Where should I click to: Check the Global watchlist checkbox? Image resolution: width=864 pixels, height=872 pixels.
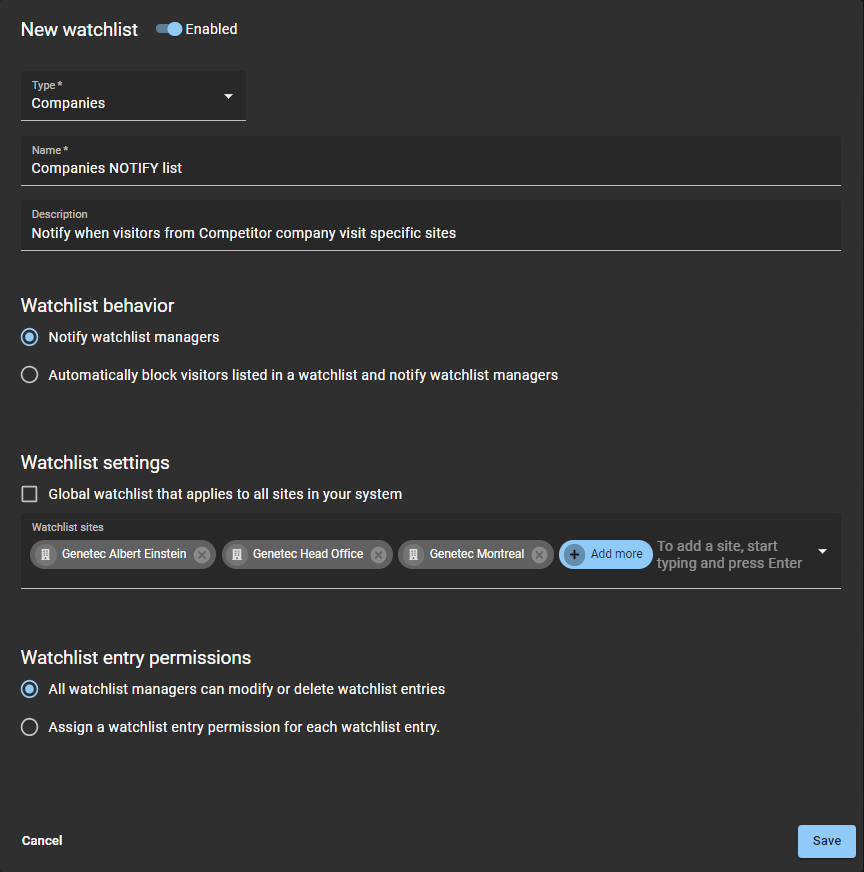30,494
